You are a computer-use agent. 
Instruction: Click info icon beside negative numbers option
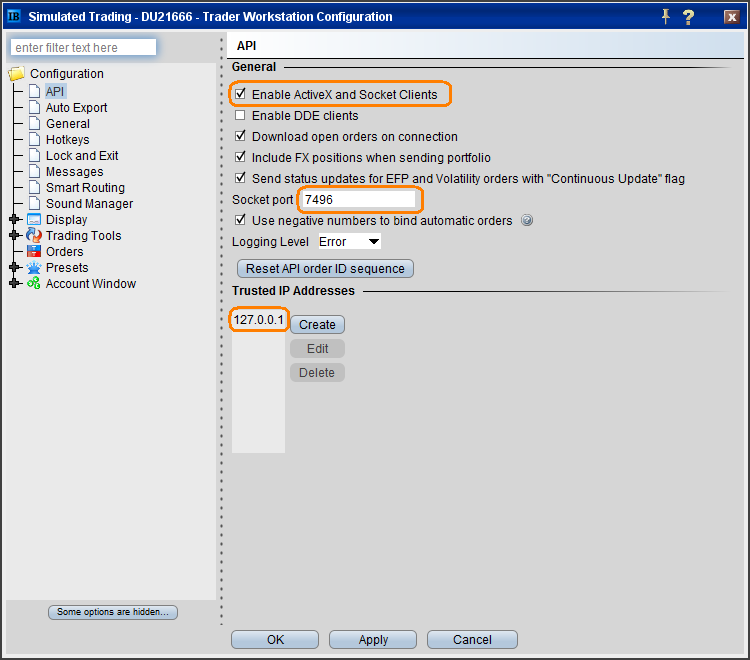pyautogui.click(x=527, y=220)
